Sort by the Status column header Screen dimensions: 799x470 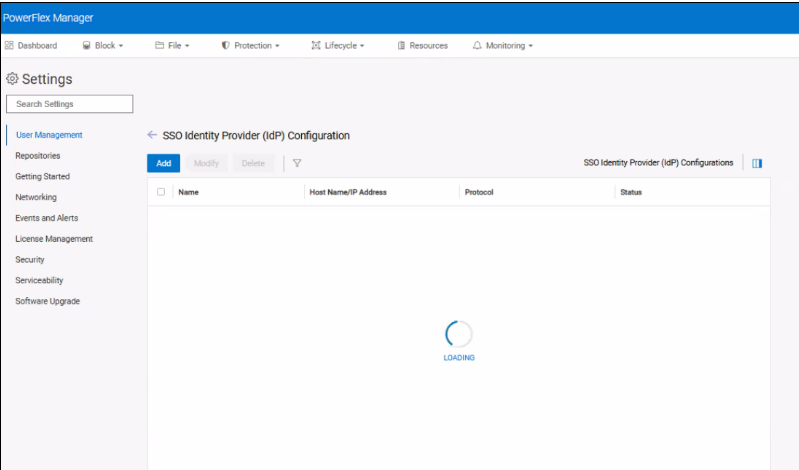tap(631, 192)
